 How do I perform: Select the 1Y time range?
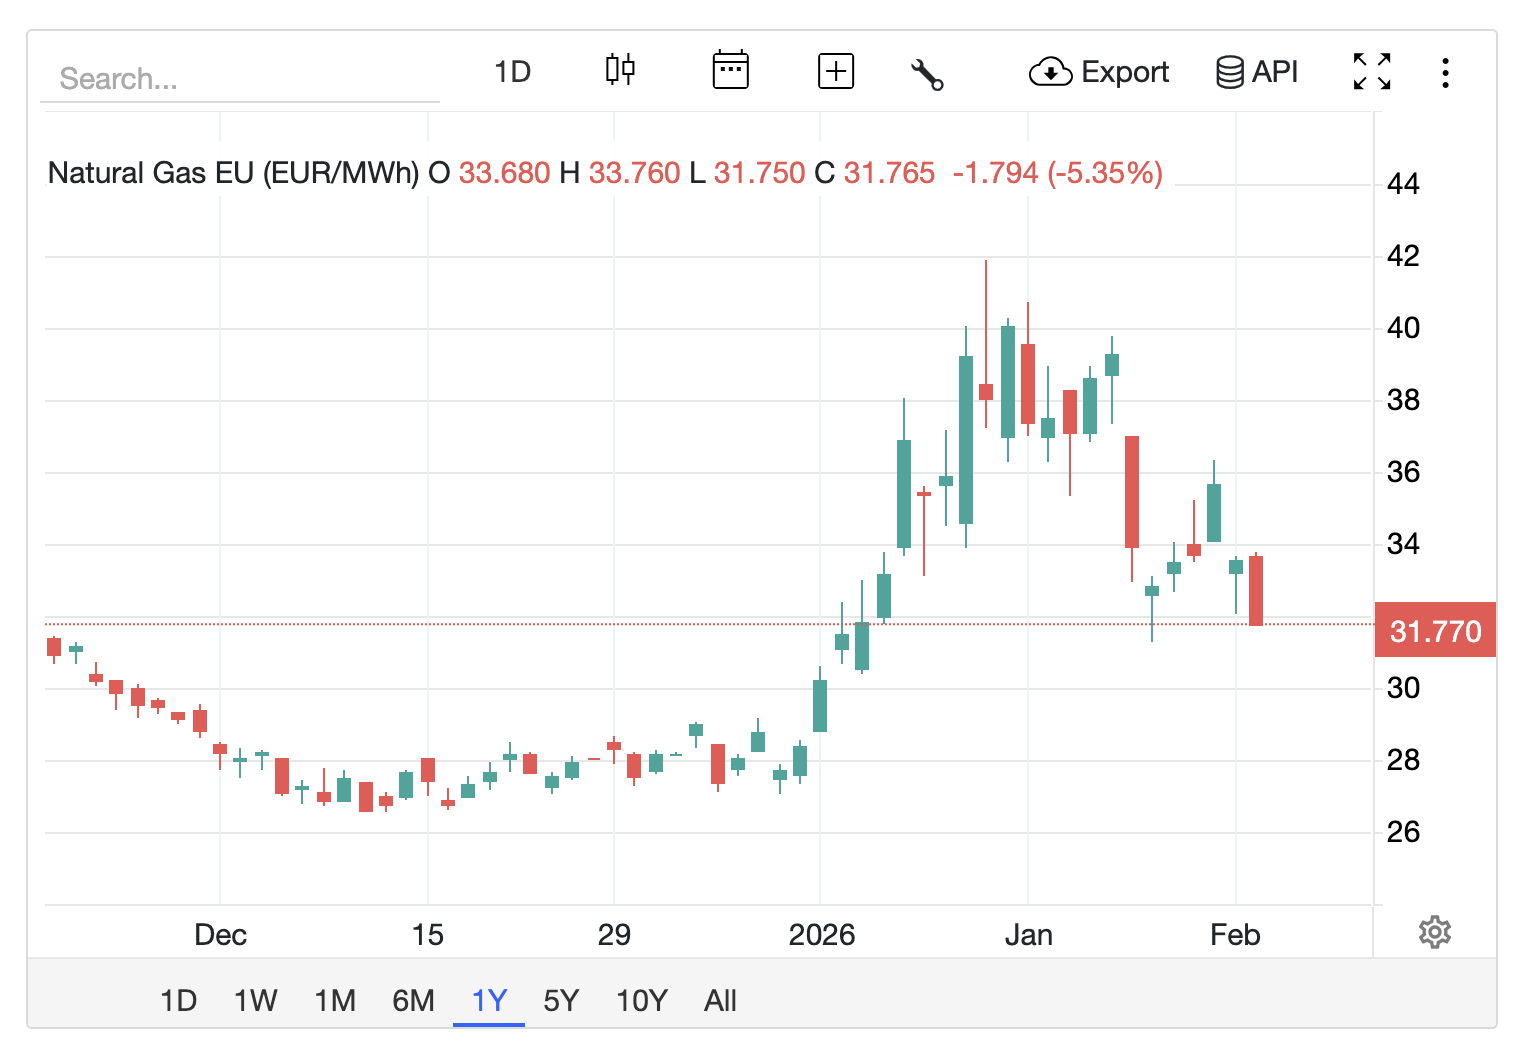pyautogui.click(x=489, y=1001)
